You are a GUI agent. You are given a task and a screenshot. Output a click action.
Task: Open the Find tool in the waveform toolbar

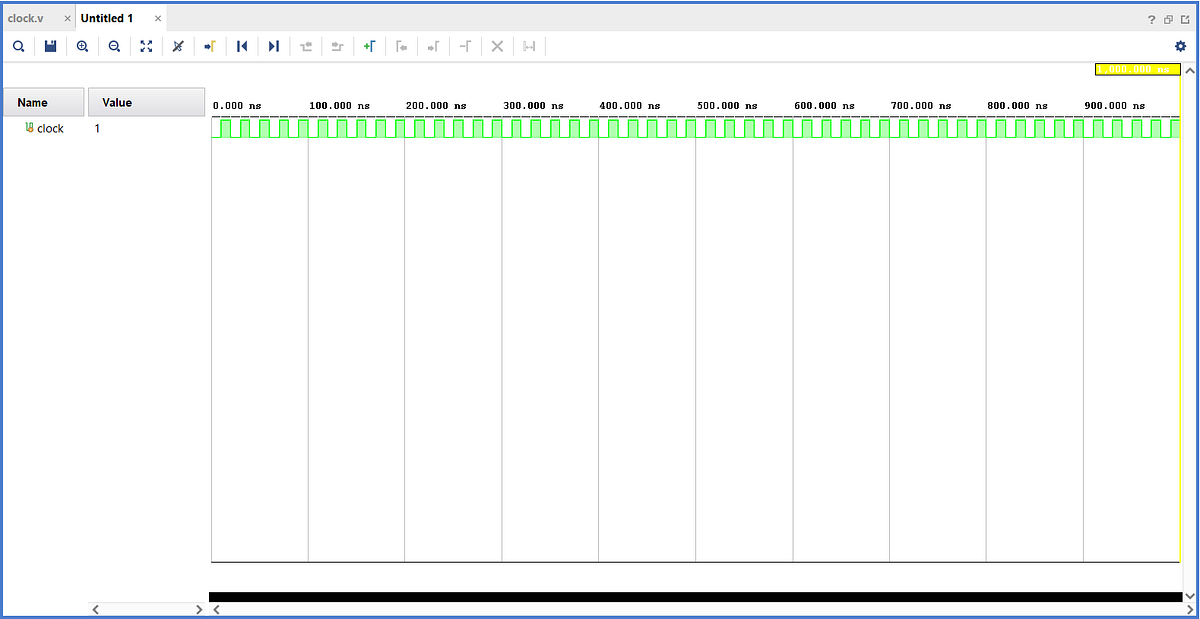(x=18, y=46)
